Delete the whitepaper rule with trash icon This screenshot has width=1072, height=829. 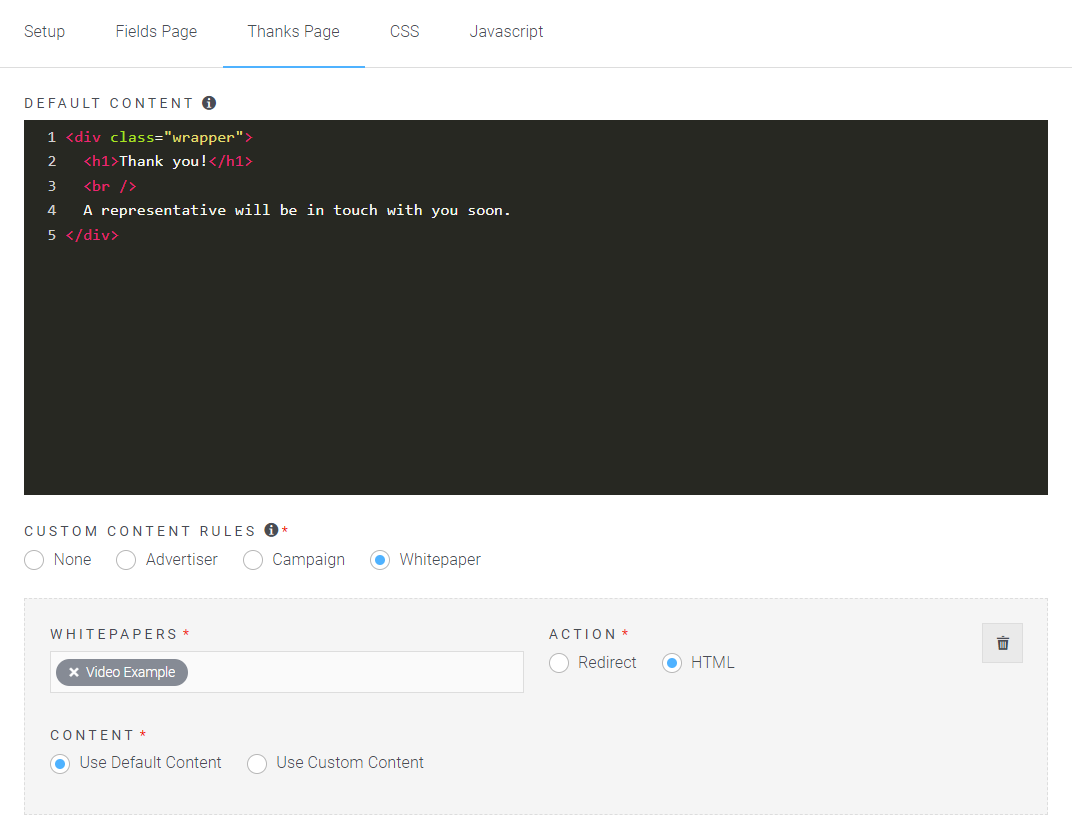point(1002,643)
